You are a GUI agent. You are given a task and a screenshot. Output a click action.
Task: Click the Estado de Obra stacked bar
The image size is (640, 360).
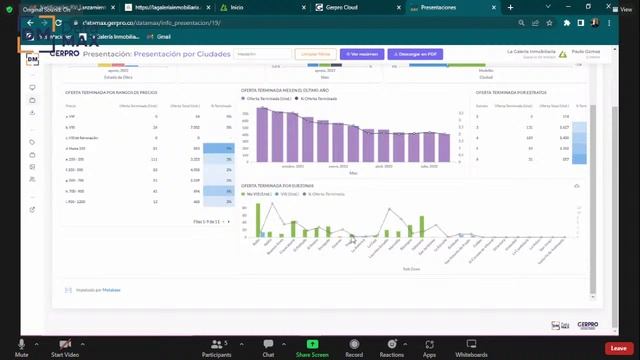118,65
